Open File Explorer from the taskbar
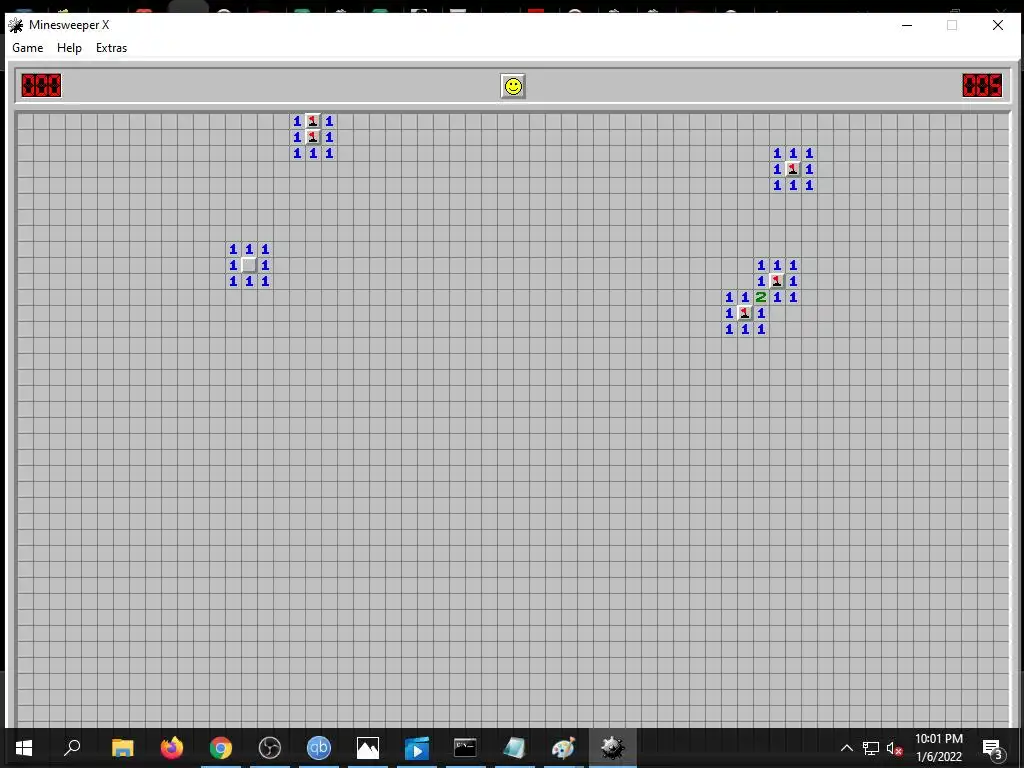Screen dimensions: 1024x768 pyautogui.click(x=122, y=748)
